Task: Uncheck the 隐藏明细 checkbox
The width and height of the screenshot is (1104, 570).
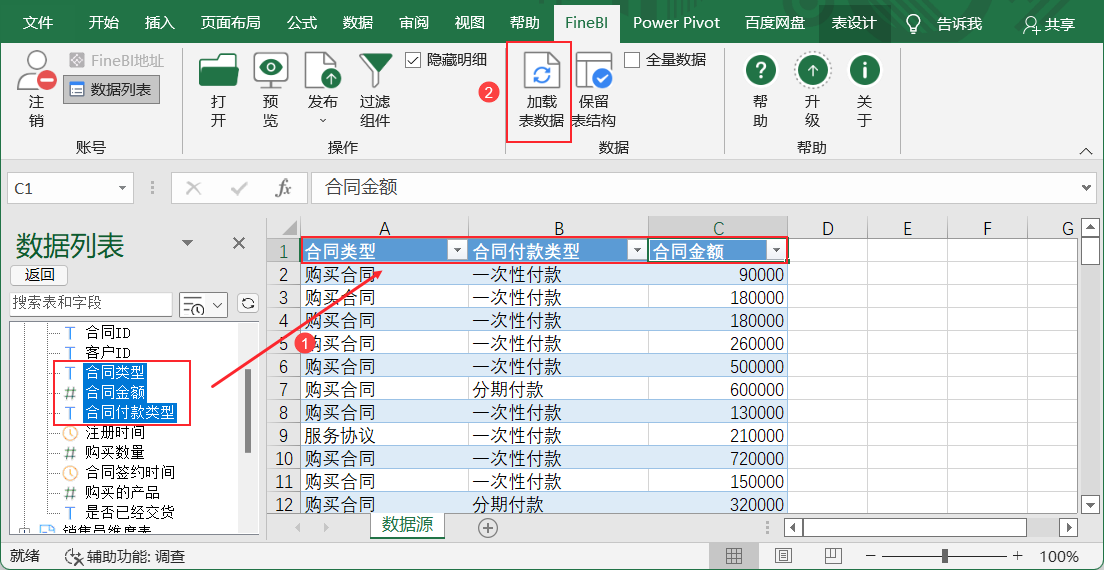Action: [x=413, y=60]
